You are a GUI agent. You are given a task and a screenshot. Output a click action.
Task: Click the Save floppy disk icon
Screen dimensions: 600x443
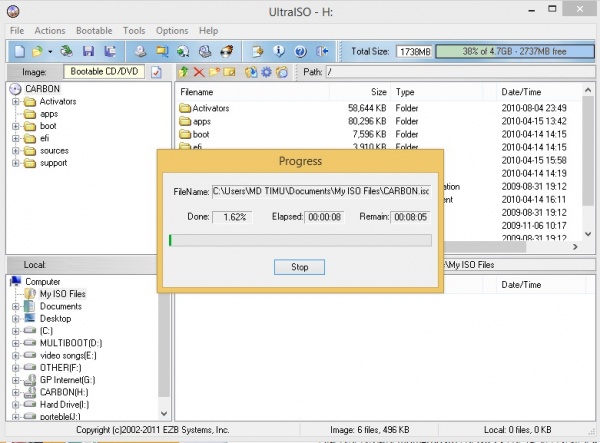pyautogui.click(x=88, y=50)
